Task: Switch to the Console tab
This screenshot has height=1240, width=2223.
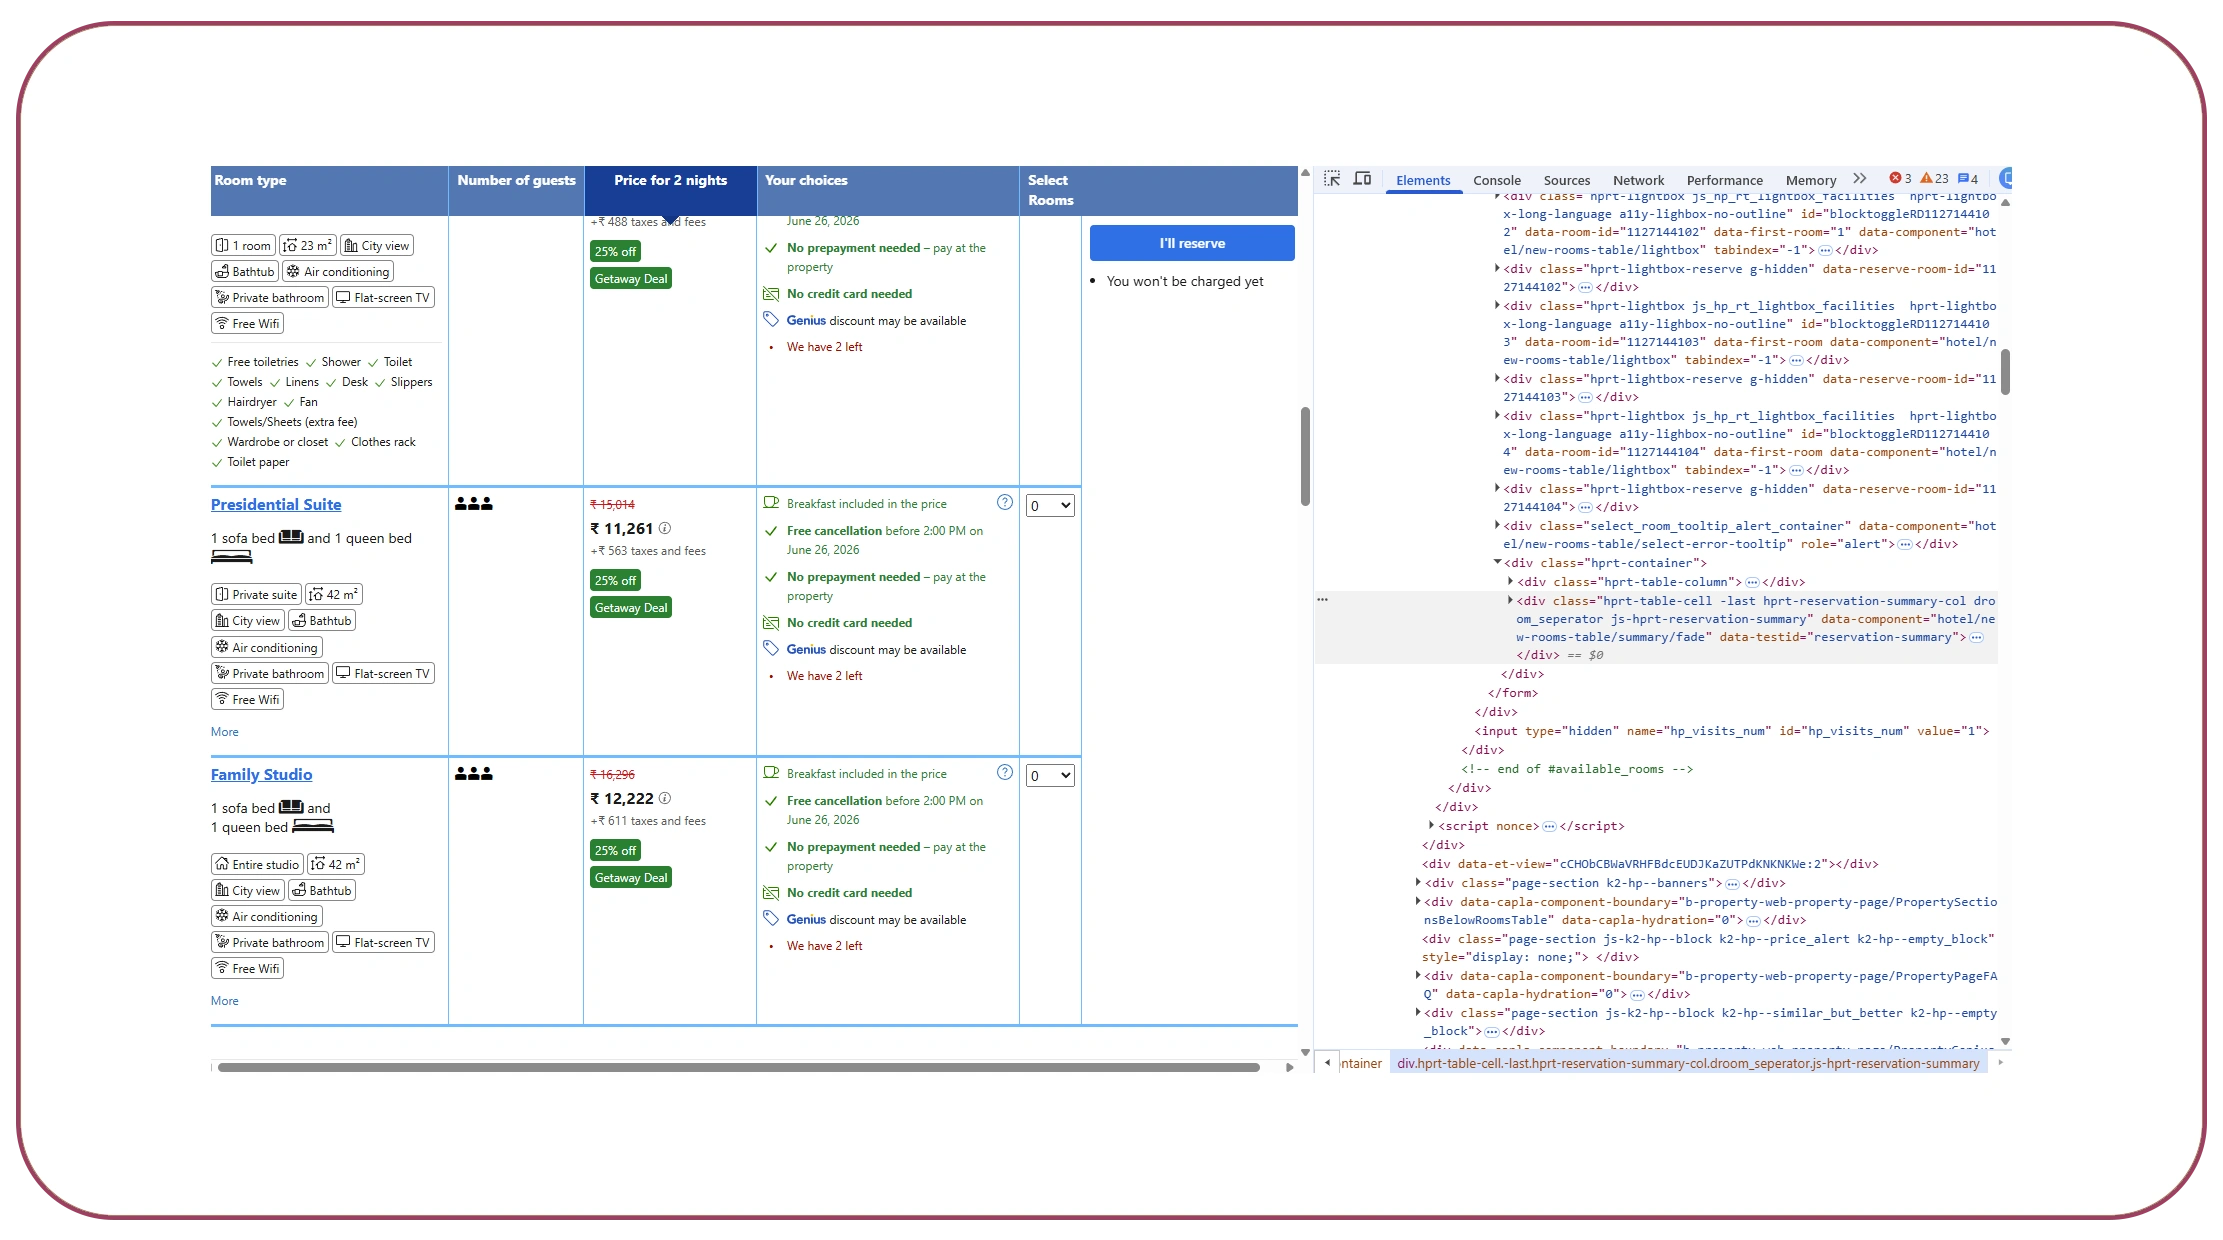Action: point(1496,180)
